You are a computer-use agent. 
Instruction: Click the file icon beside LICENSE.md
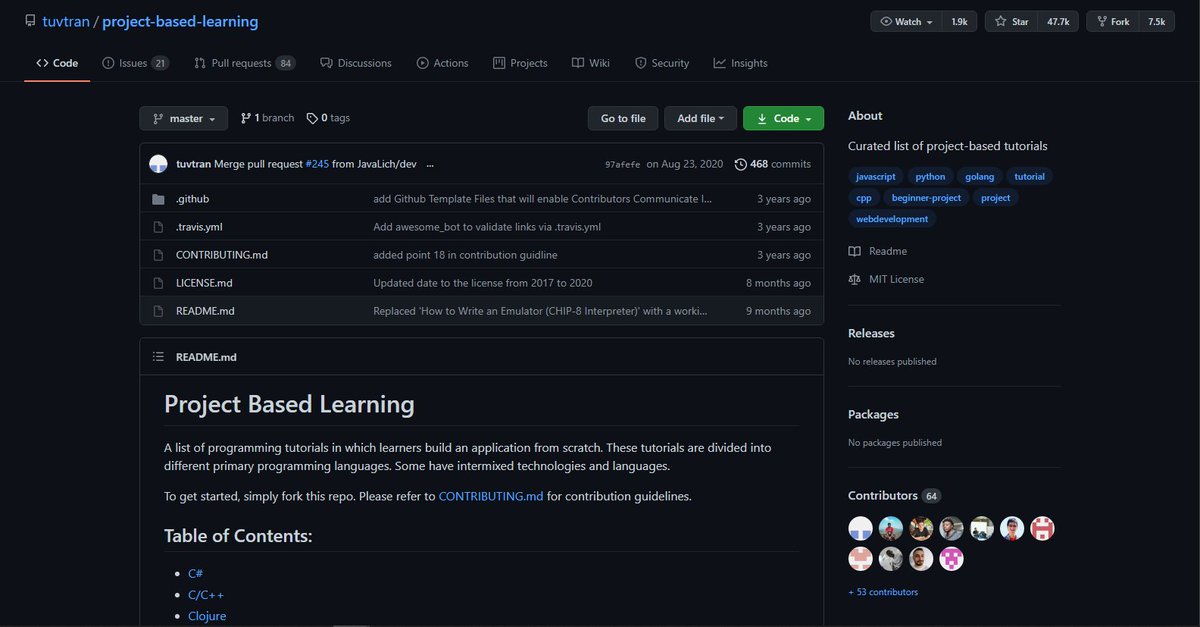158,283
